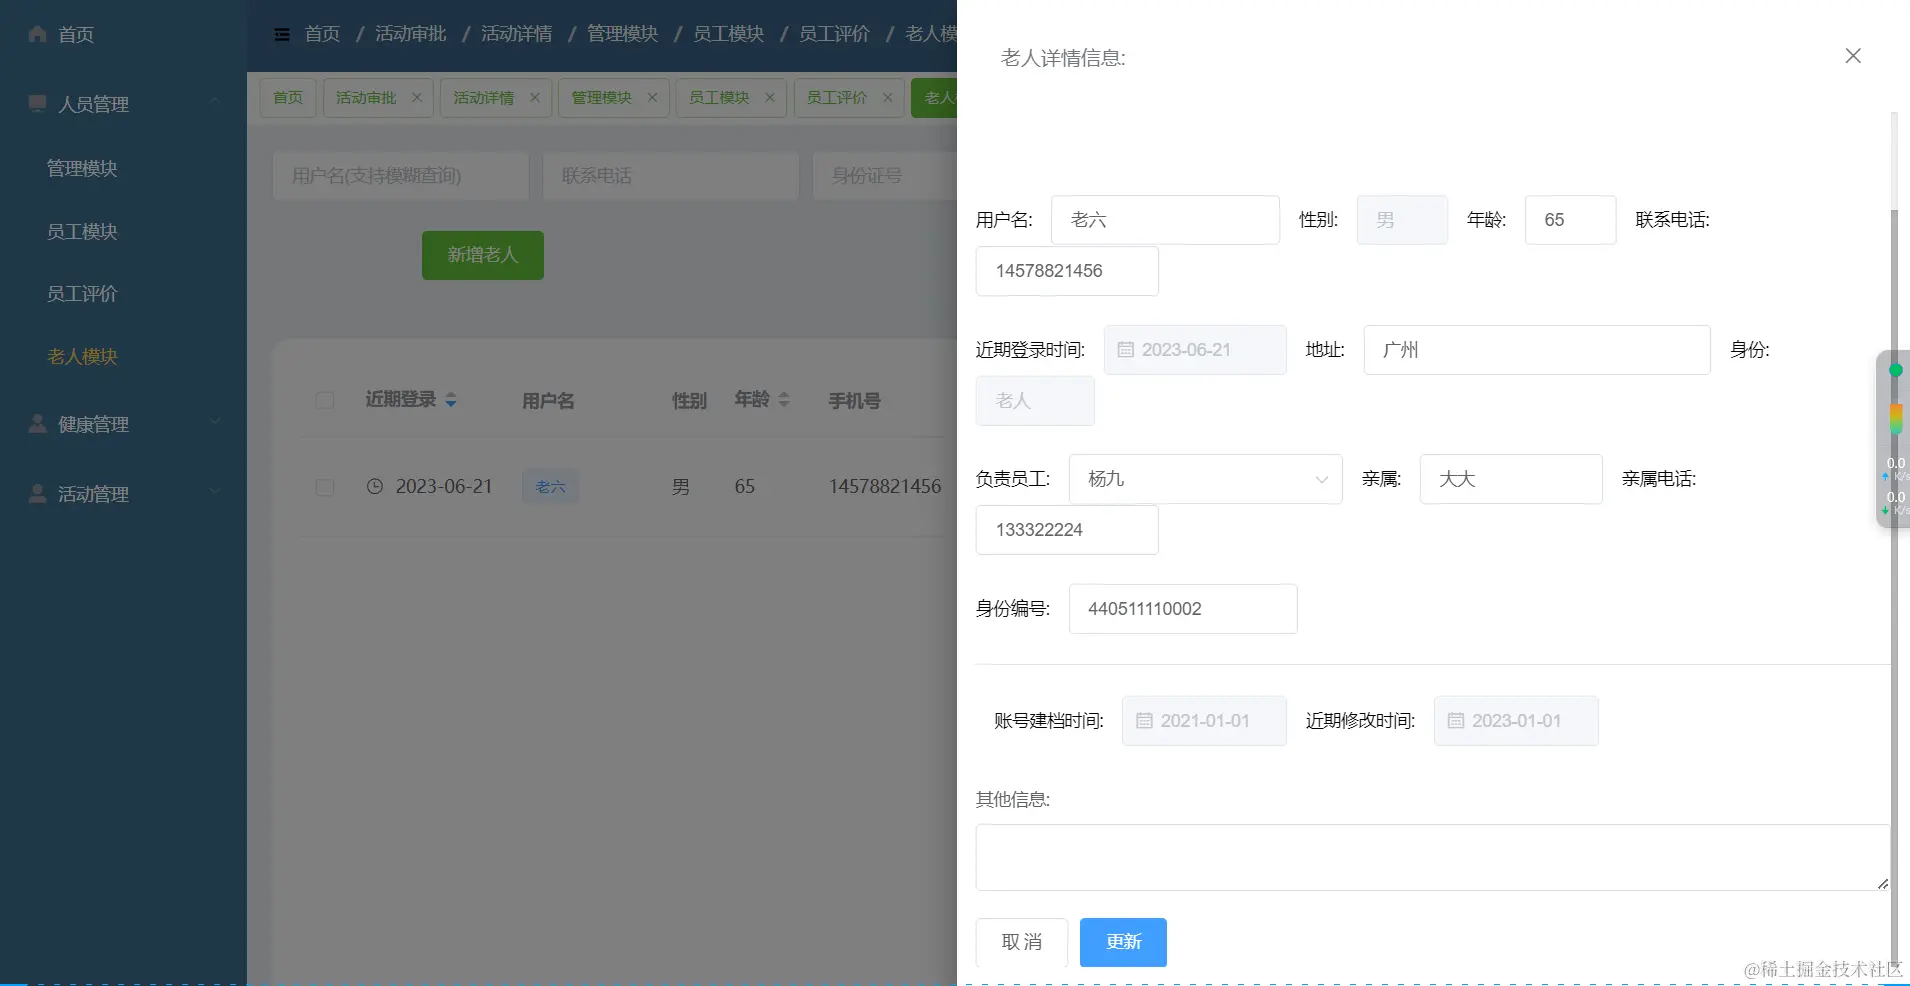1910x986 pixels.
Task: Click the 人员管理 monitor icon
Action: (x=38, y=104)
